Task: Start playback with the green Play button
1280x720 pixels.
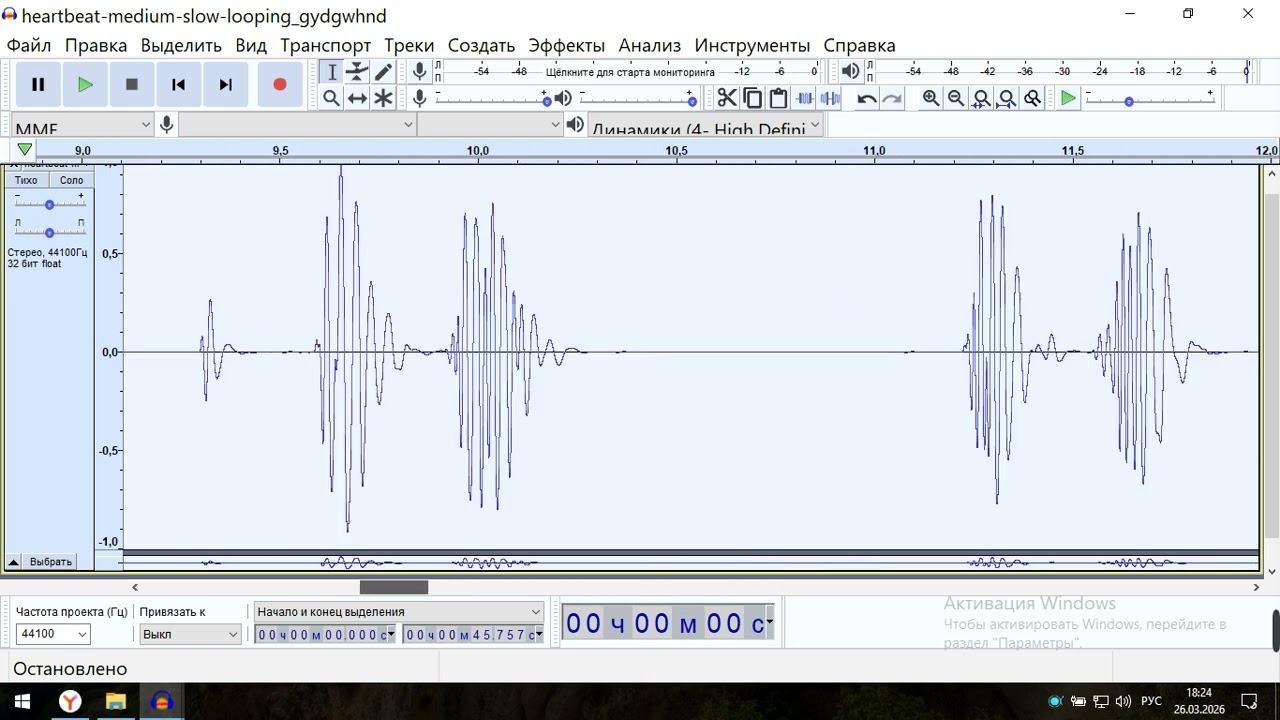Action: click(x=85, y=85)
